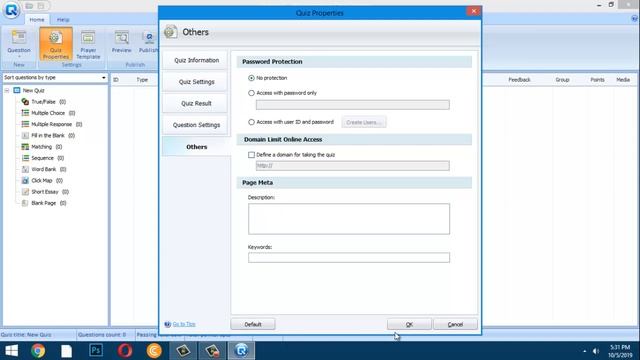The width and height of the screenshot is (640, 360).
Task: Select the Sequence question type
Action: 42,158
